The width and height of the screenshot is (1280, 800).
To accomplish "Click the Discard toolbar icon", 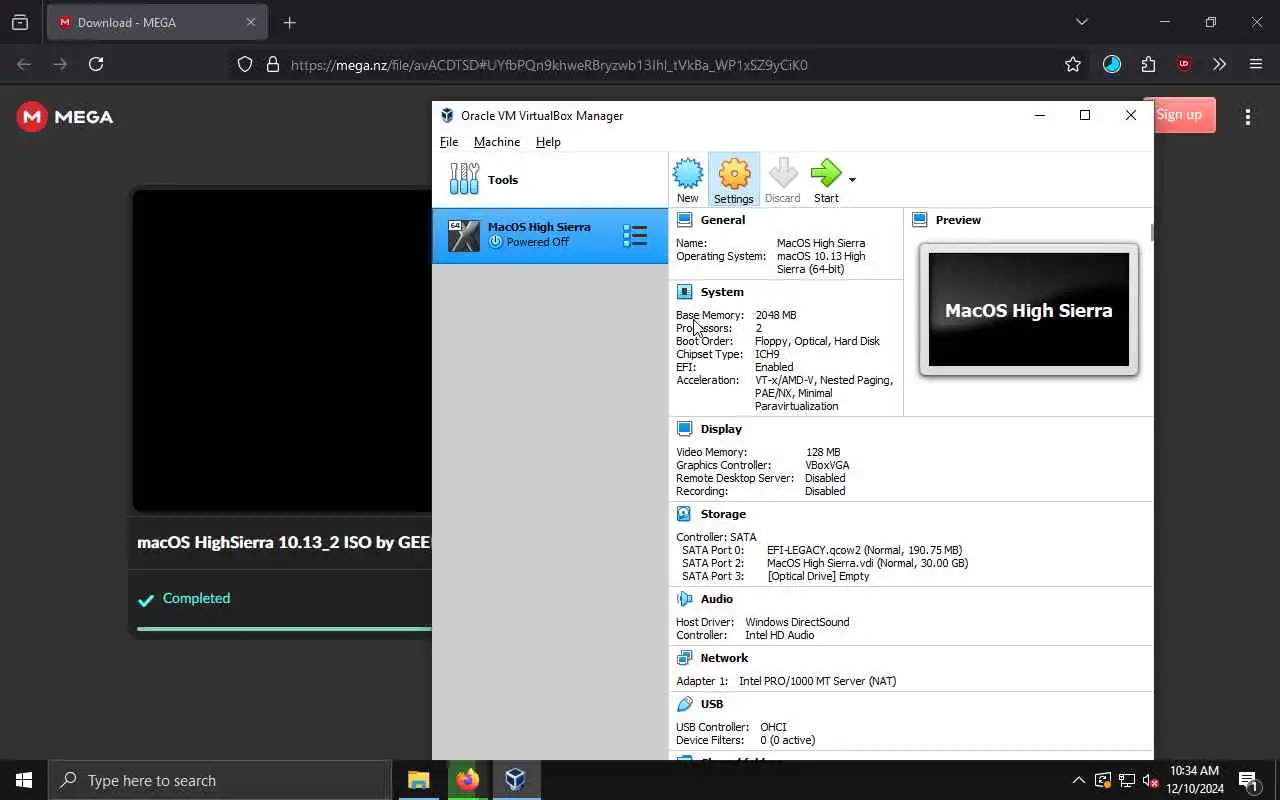I will tap(783, 180).
